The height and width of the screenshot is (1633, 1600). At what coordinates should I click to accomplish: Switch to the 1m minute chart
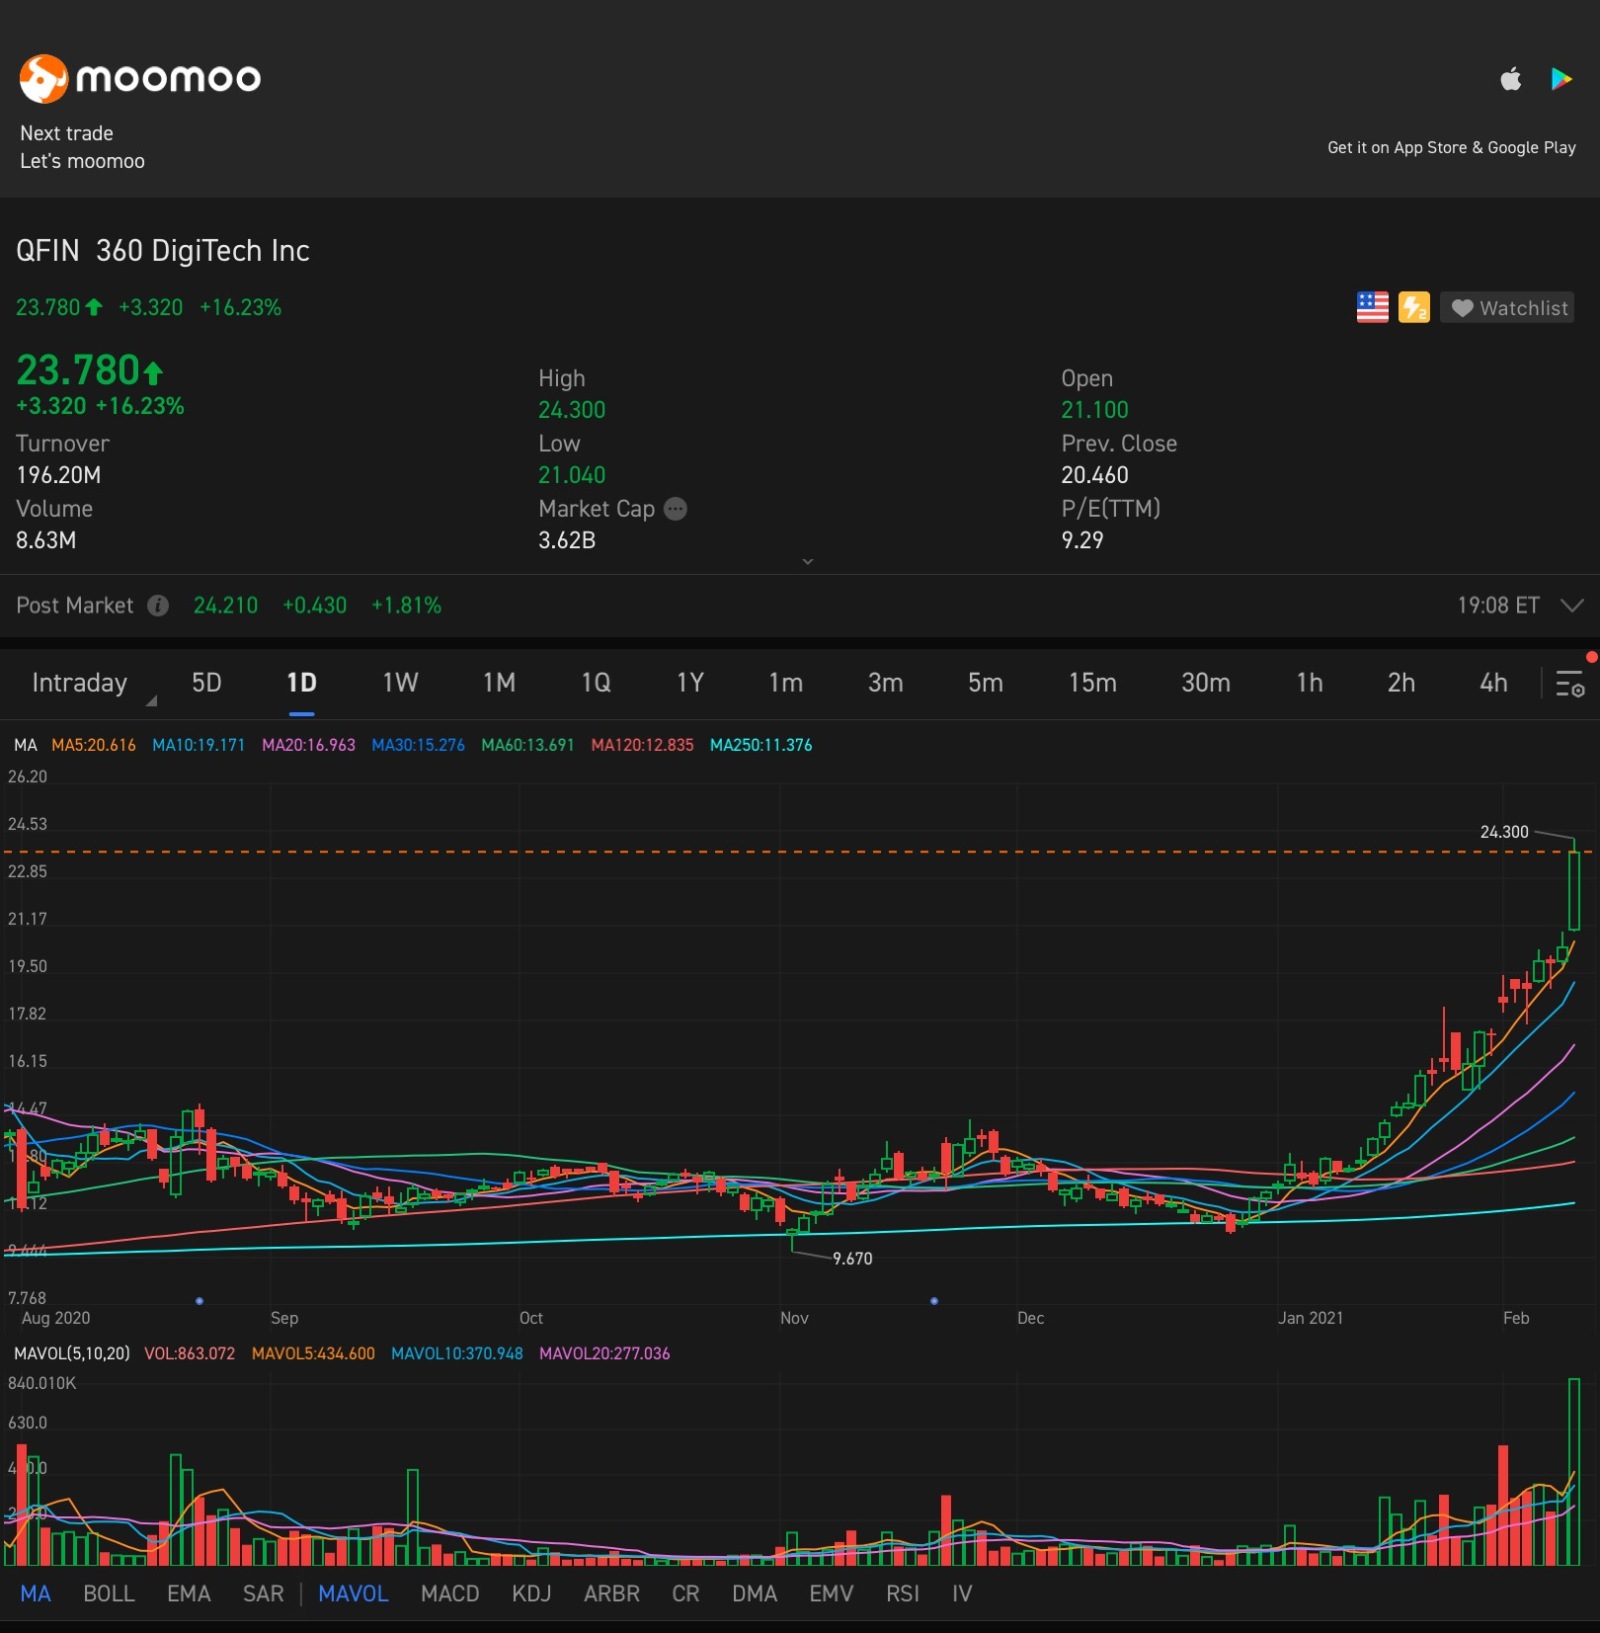point(786,683)
